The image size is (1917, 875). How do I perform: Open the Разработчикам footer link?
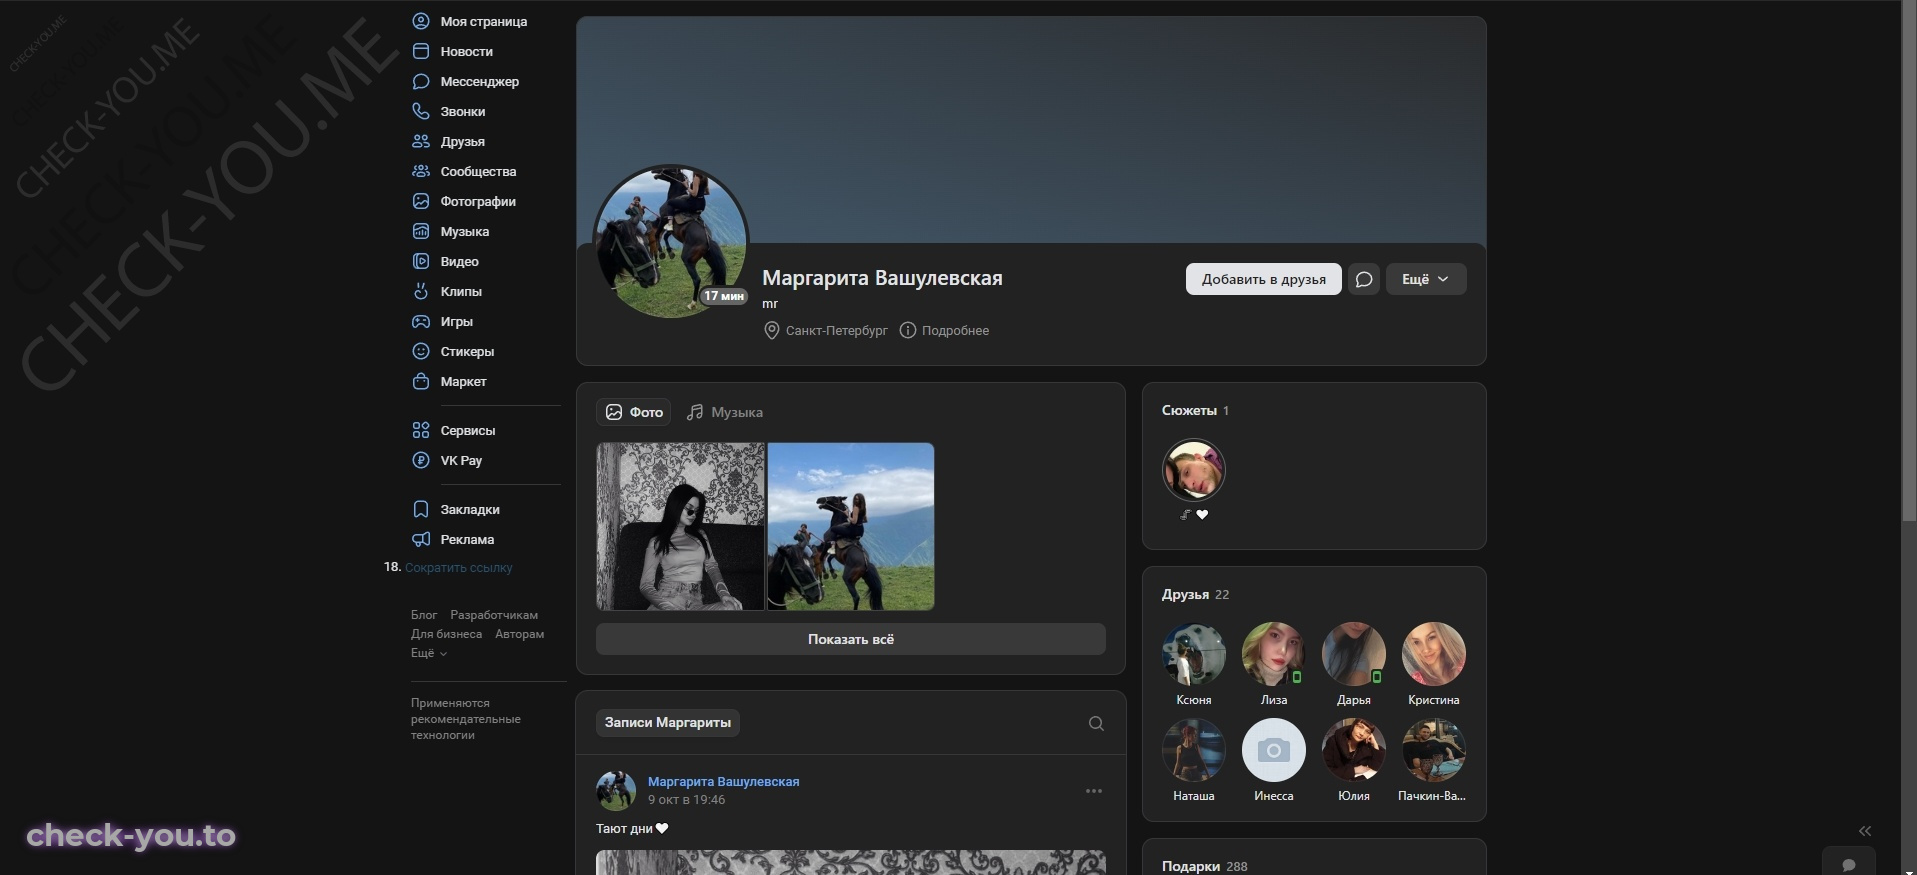pyautogui.click(x=494, y=615)
